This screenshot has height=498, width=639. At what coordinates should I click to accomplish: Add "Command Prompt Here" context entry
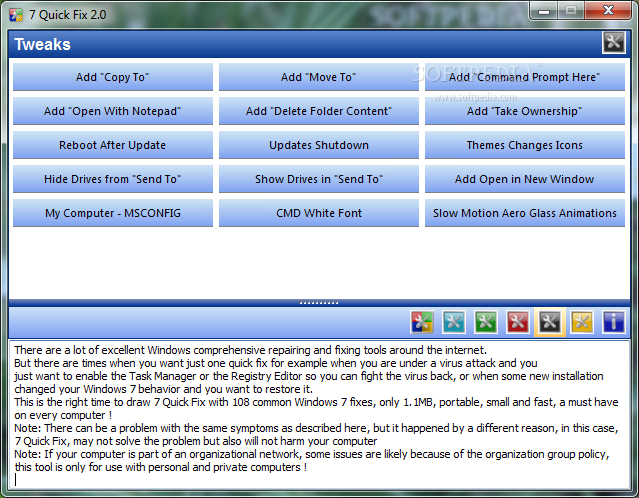tap(524, 77)
